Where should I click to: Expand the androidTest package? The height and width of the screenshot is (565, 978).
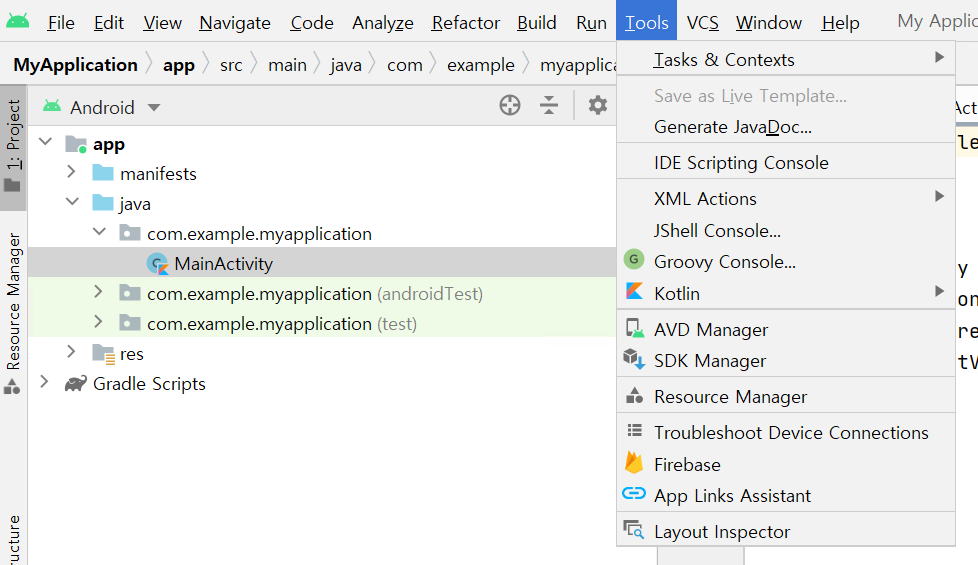98,291
